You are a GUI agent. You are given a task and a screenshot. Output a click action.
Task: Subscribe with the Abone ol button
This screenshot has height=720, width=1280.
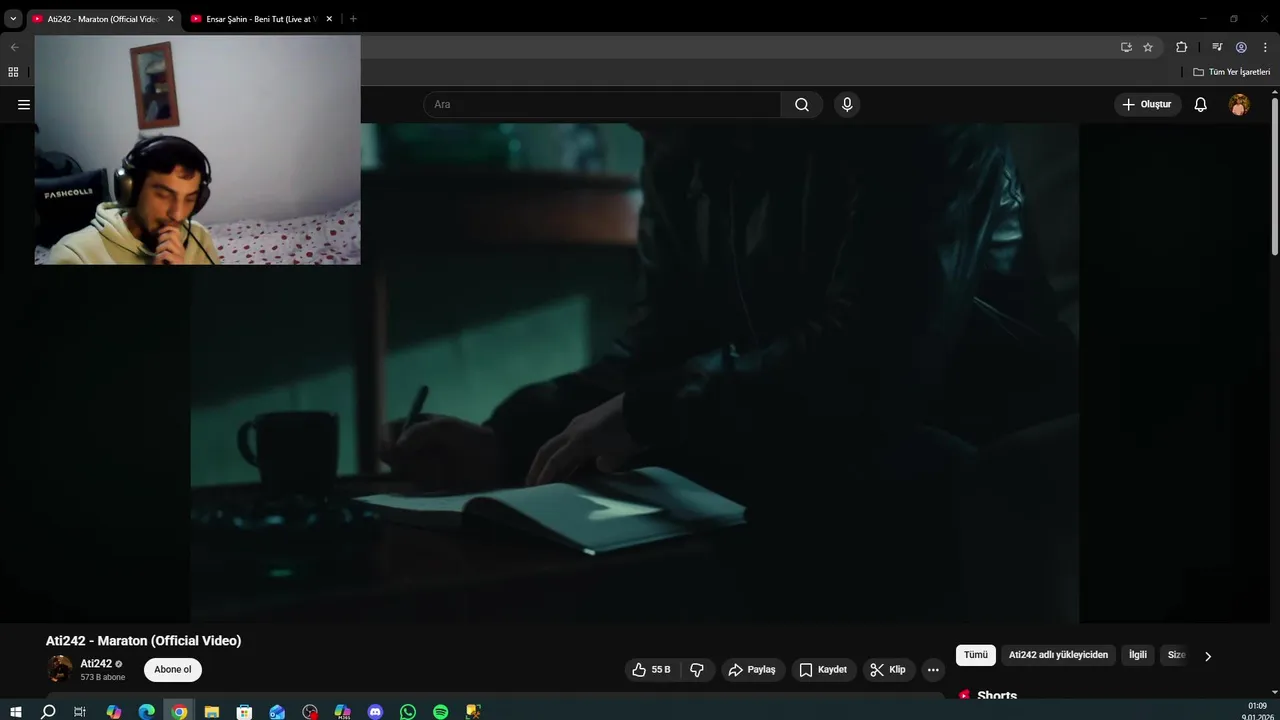pyautogui.click(x=173, y=669)
